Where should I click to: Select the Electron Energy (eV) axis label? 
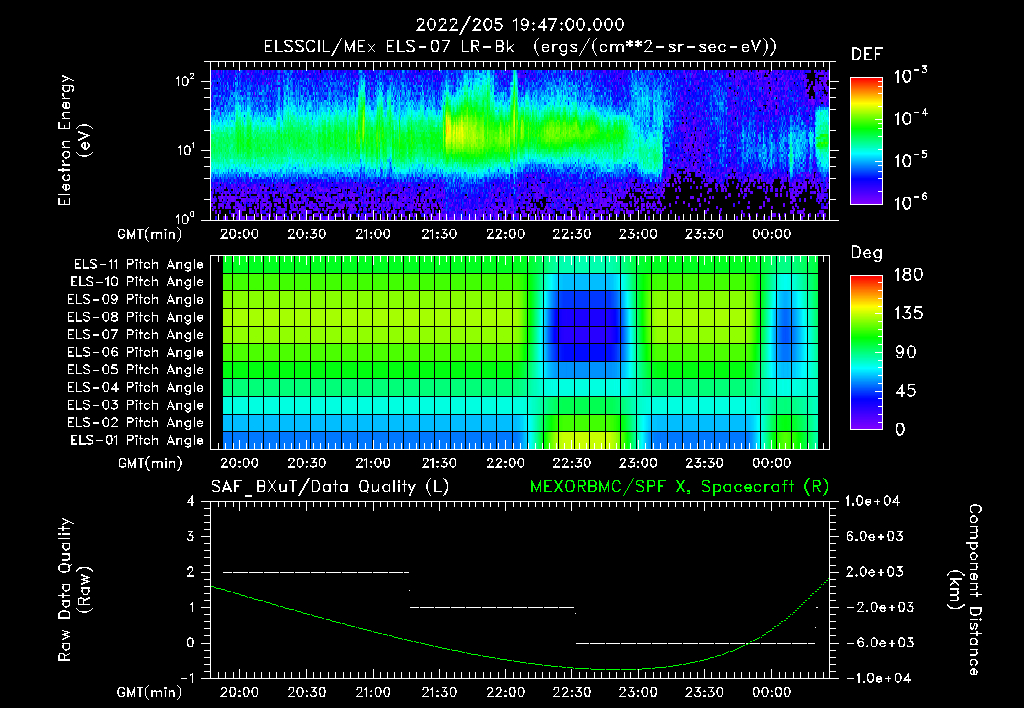coord(74,140)
